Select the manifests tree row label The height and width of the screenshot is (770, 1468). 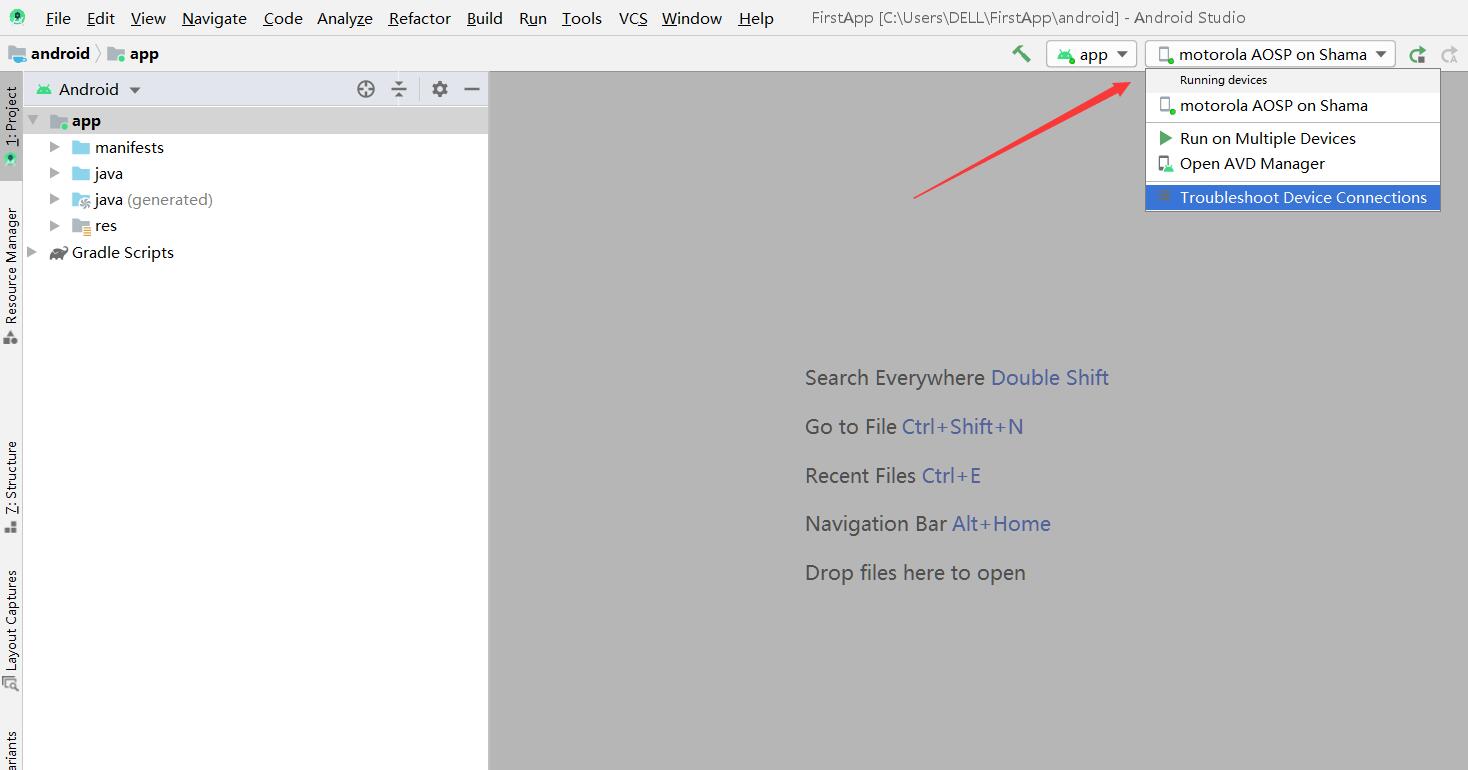129,147
